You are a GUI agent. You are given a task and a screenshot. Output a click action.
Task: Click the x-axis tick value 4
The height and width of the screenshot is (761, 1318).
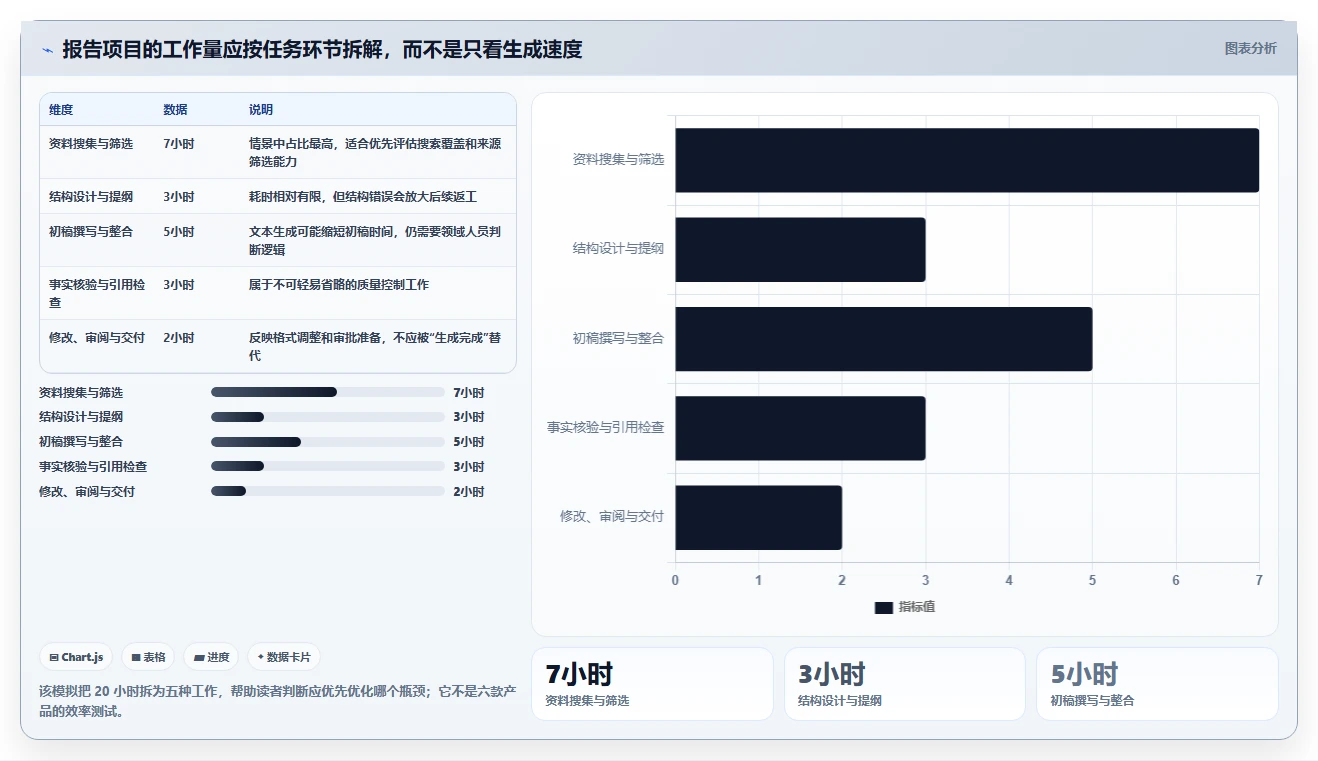[1009, 580]
